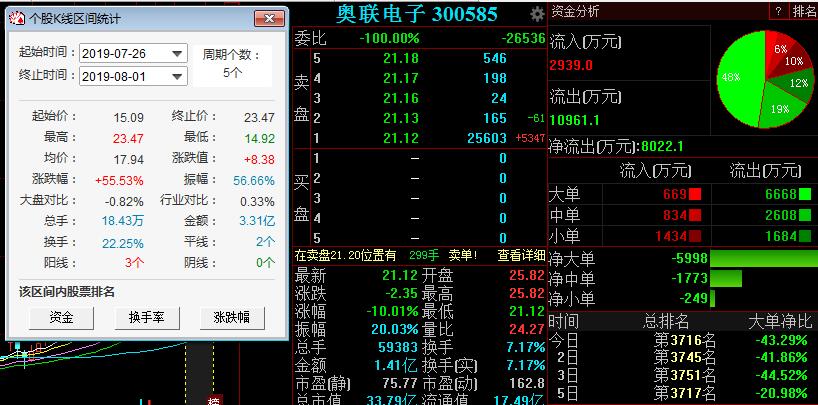The height and width of the screenshot is (405, 818).
Task: Click the 排名 tab in 资金分析 panel
Action: [x=804, y=11]
